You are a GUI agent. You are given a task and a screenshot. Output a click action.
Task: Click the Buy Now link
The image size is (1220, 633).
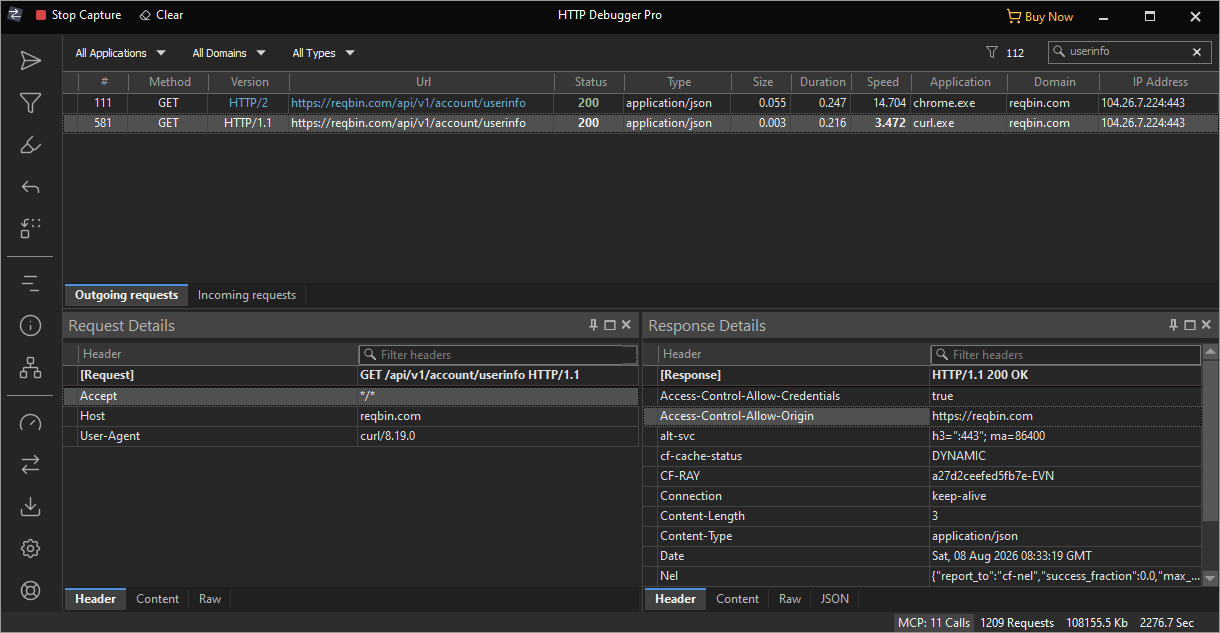coord(1040,16)
